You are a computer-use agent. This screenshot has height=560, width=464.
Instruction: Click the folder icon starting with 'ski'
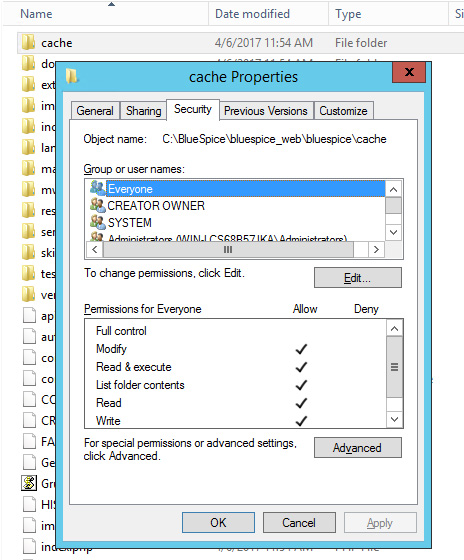pyautogui.click(x=28, y=252)
